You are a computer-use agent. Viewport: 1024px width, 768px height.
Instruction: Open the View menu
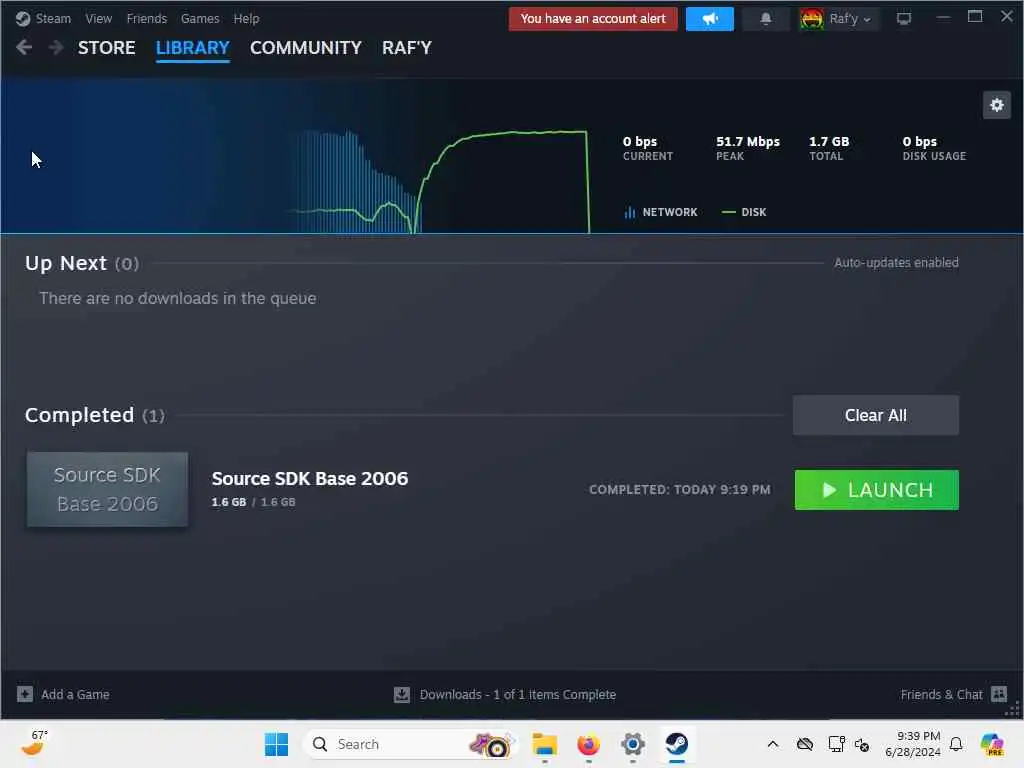pos(99,18)
